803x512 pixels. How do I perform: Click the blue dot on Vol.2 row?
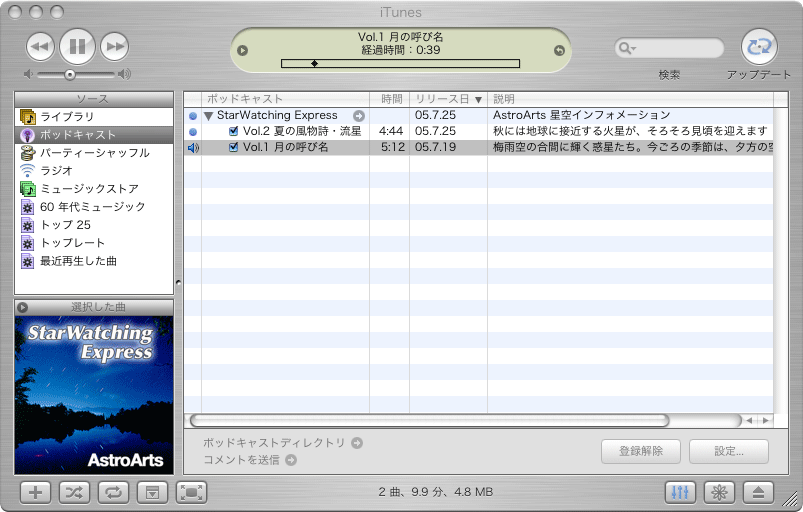click(193, 132)
